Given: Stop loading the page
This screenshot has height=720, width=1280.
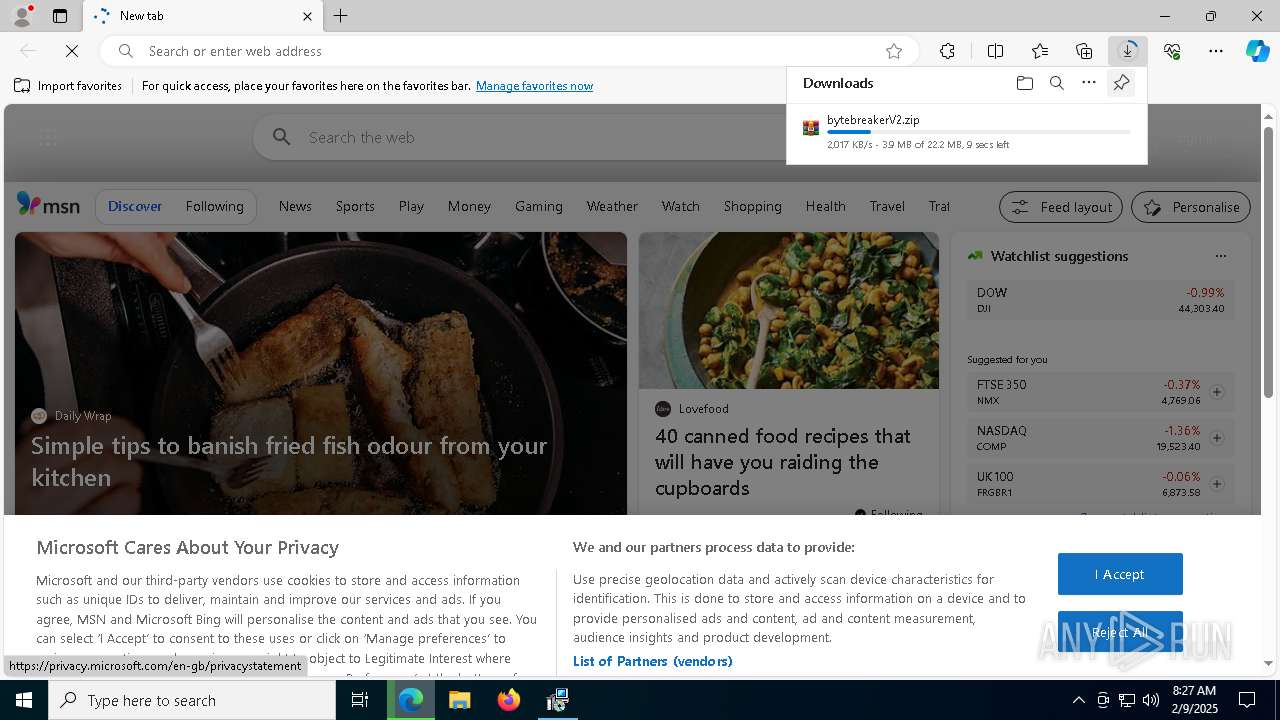Looking at the screenshot, I should coord(72,51).
